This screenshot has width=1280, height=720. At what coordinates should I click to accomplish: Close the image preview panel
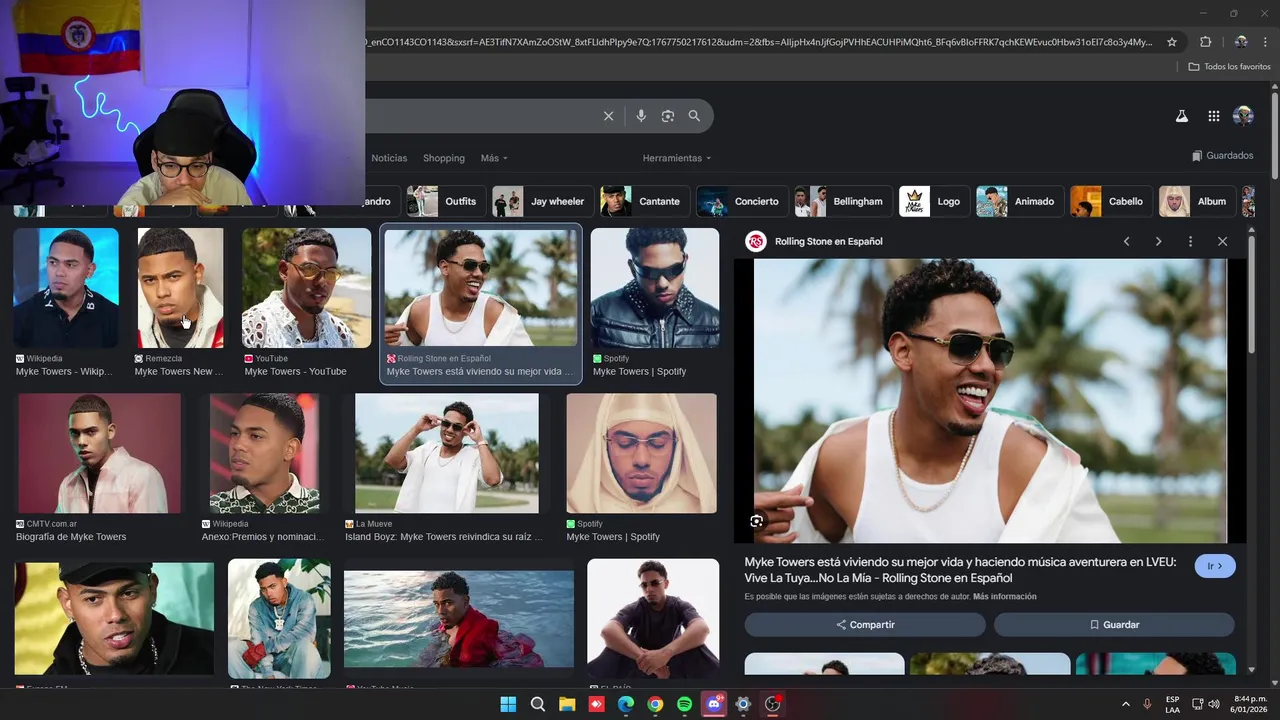1222,242
